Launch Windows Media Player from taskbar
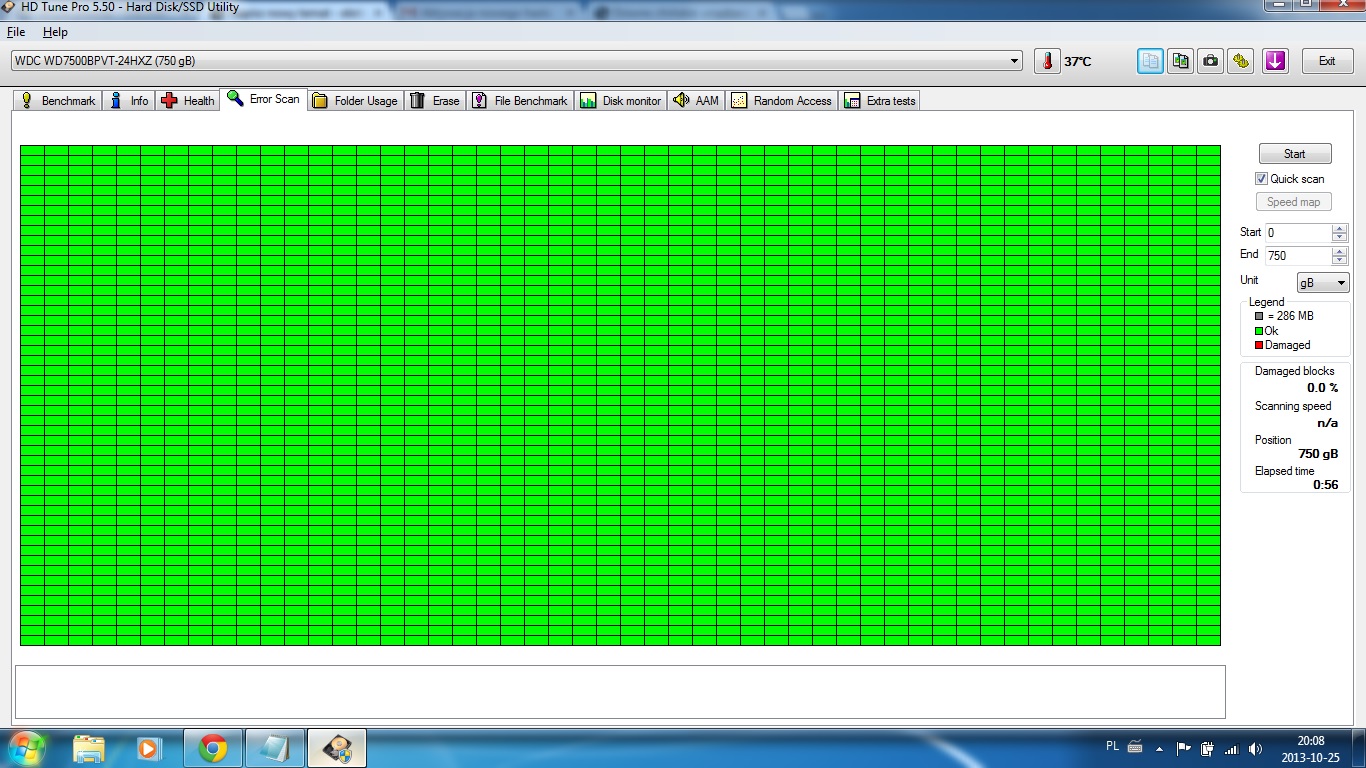Image resolution: width=1366 pixels, height=768 pixels. tap(148, 748)
